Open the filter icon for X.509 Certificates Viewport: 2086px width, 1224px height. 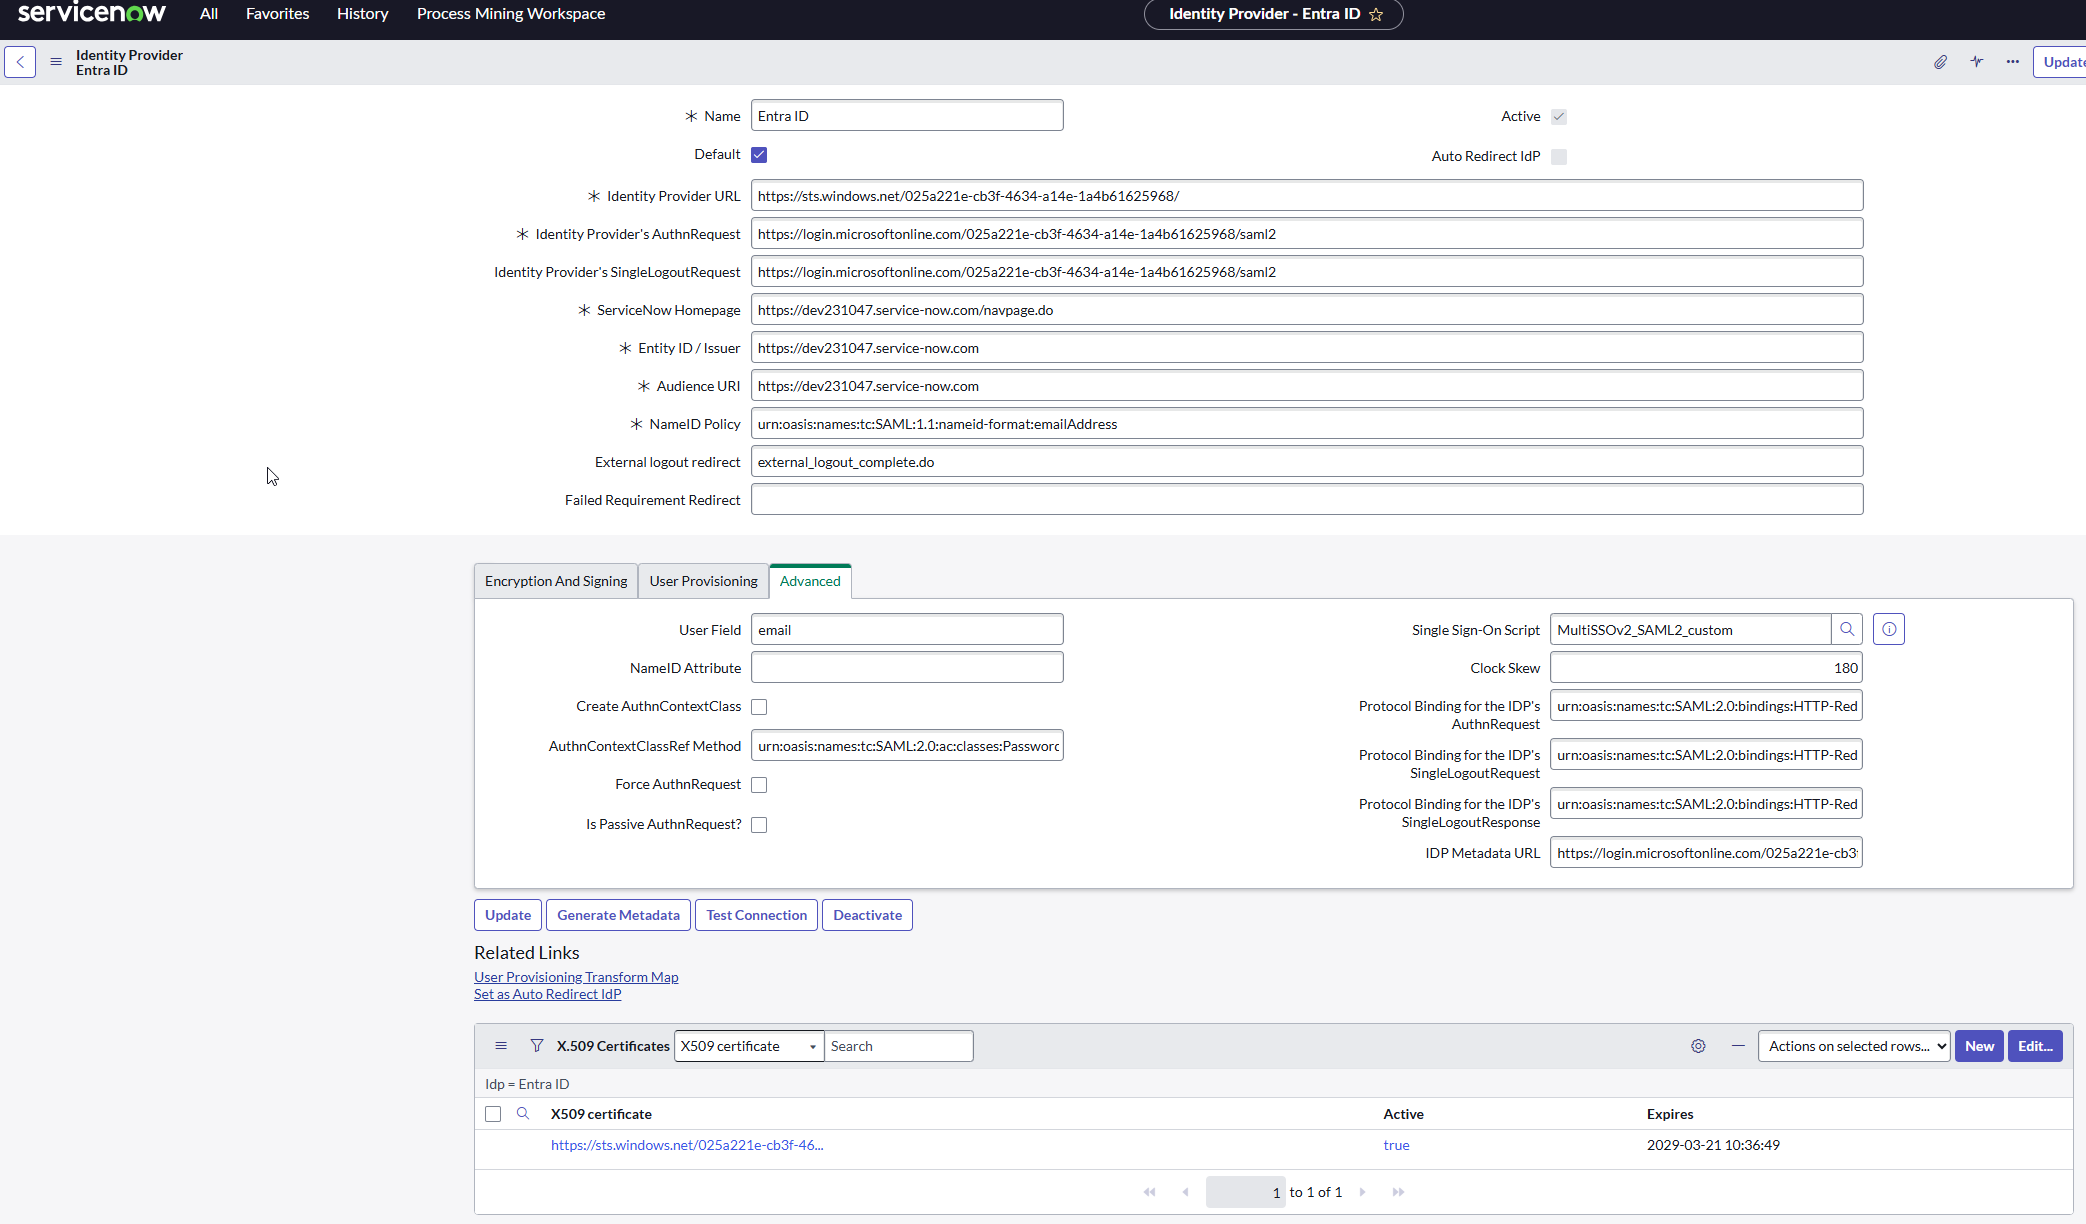[537, 1045]
